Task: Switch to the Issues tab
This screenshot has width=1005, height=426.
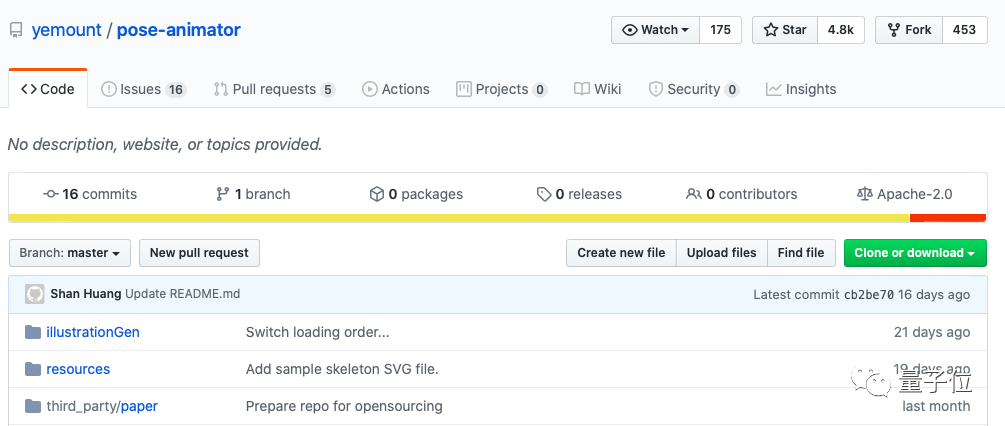Action: coord(143,89)
